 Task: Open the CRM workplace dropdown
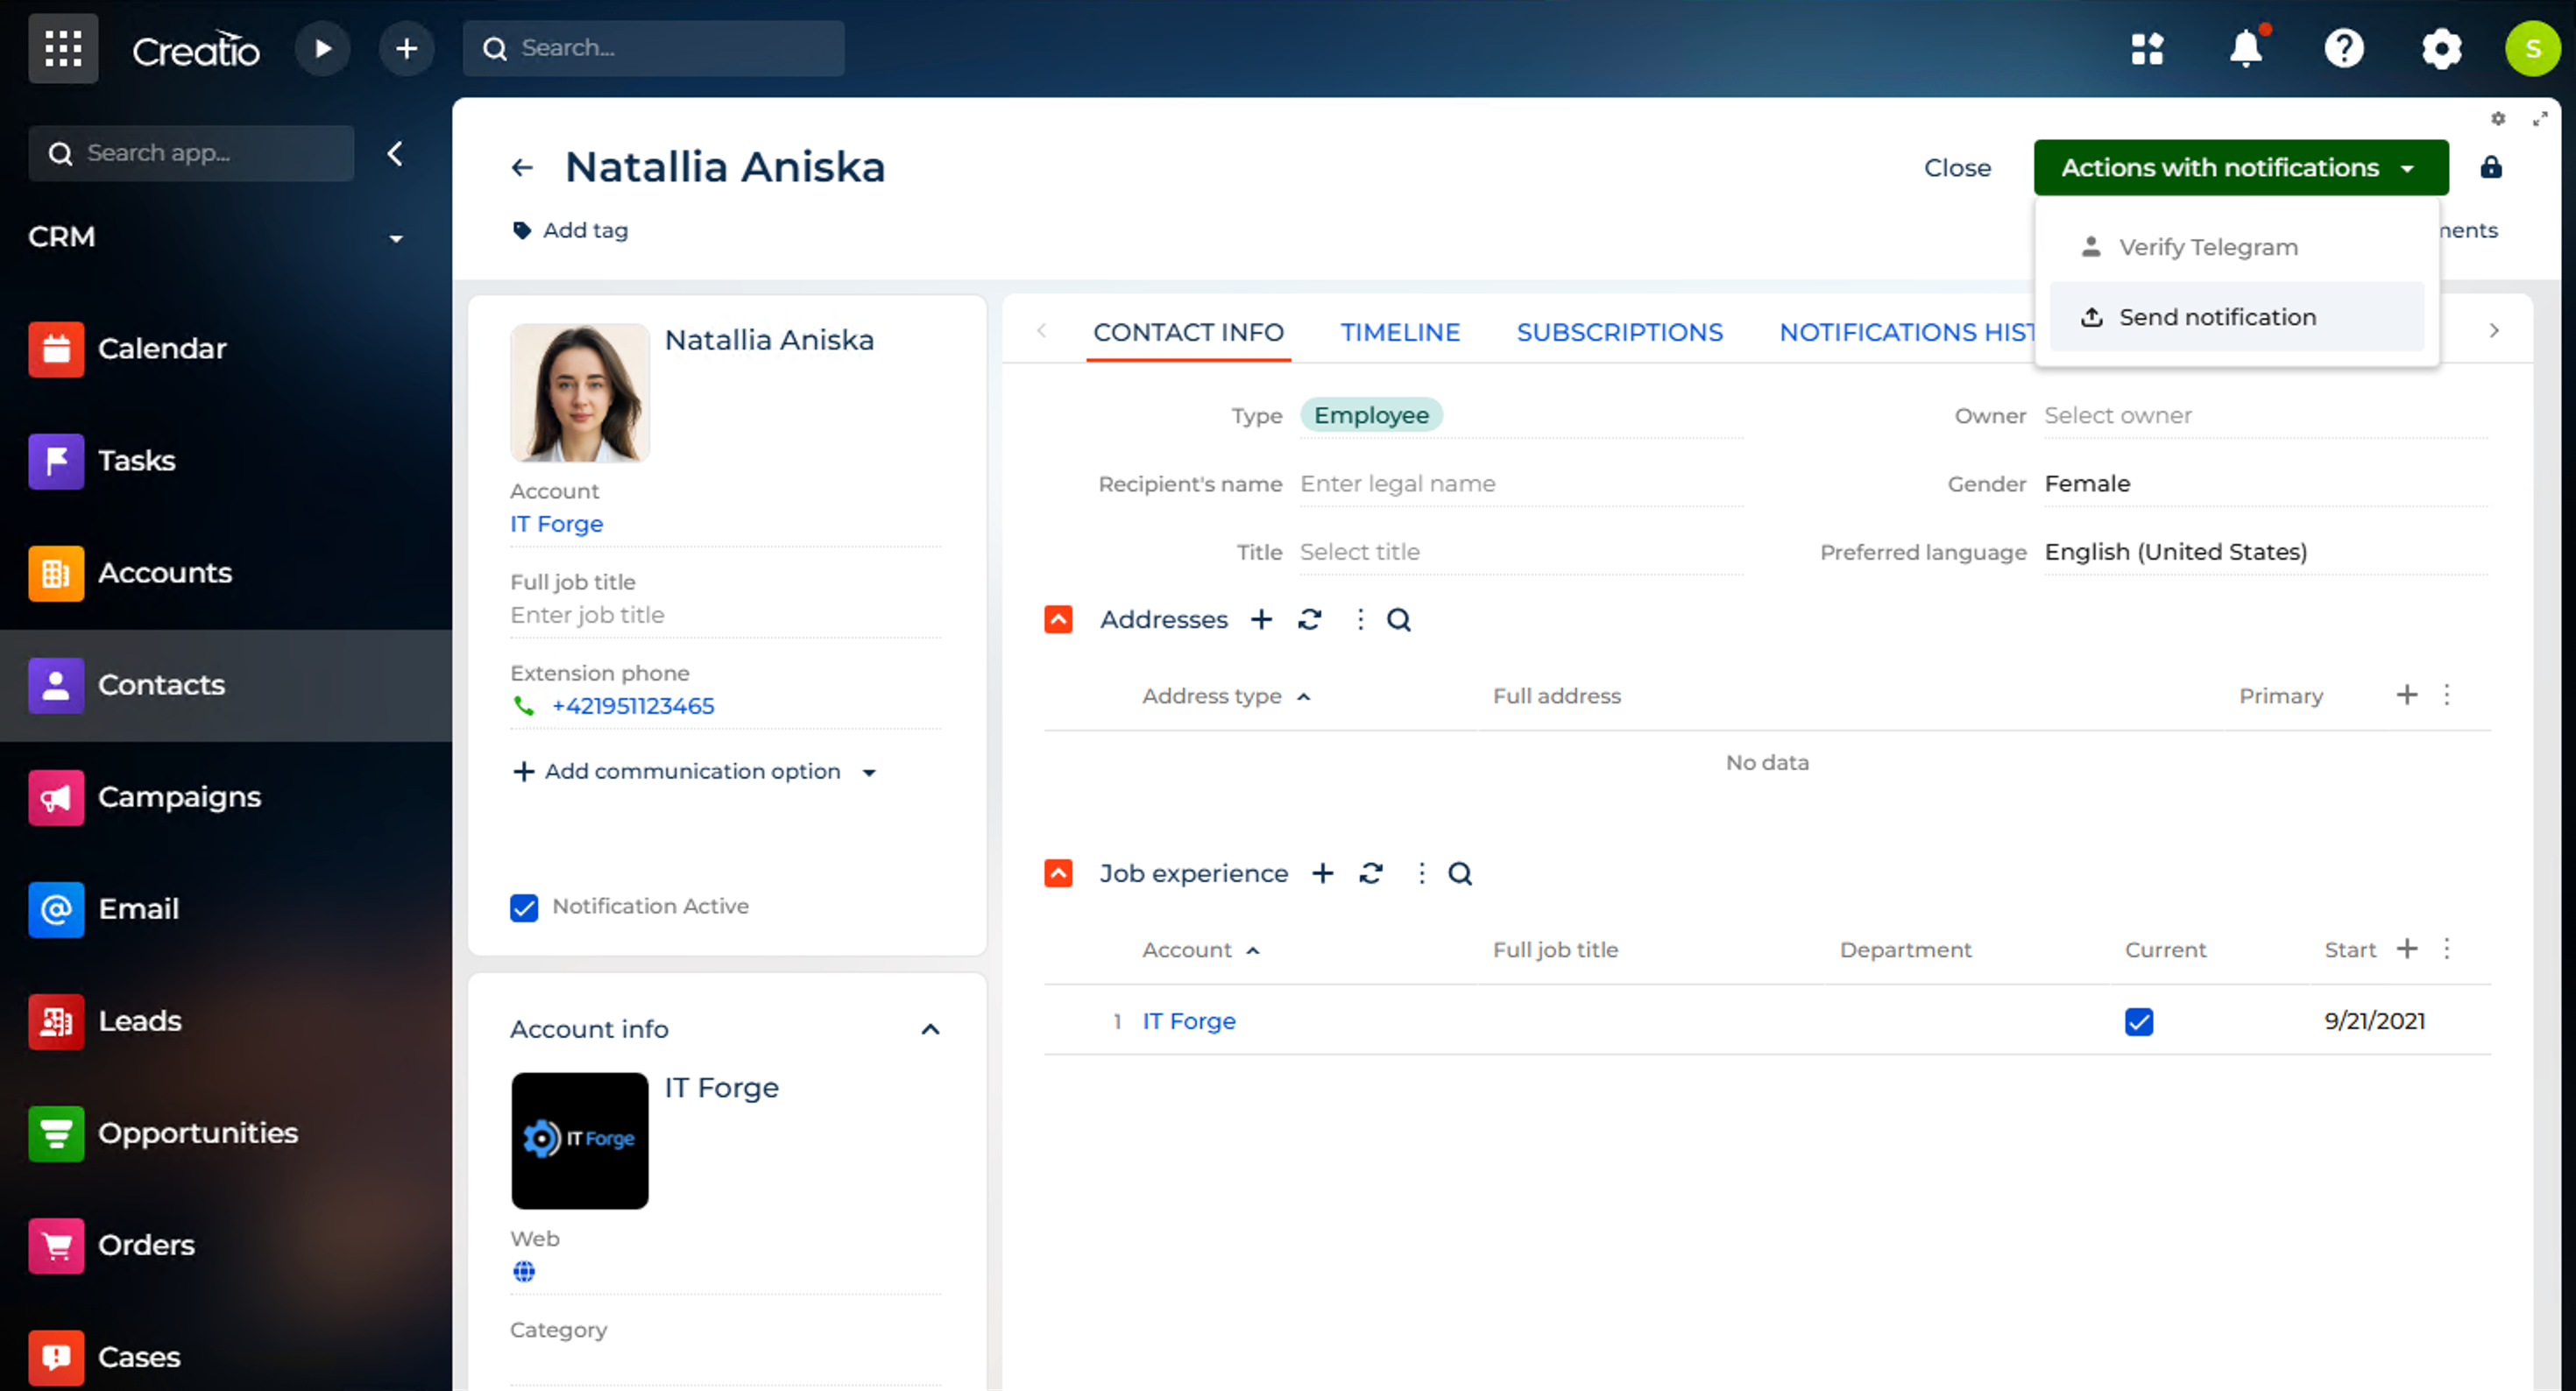[395, 238]
